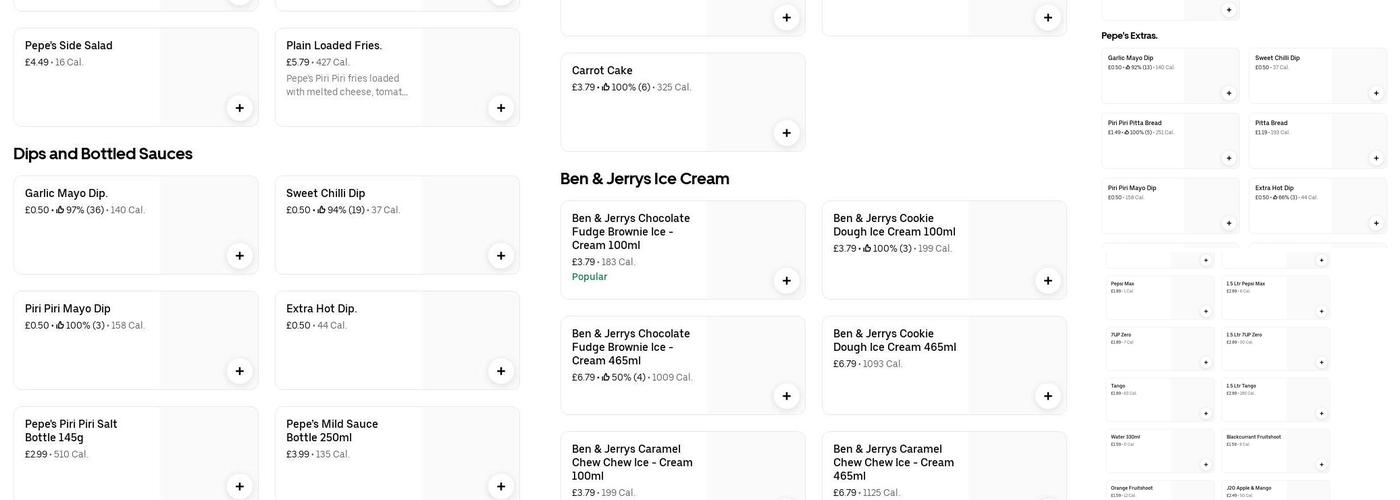This screenshot has width=1400, height=500.
Task: Open Plain Loaded Fries item details
Action: [x=334, y=46]
